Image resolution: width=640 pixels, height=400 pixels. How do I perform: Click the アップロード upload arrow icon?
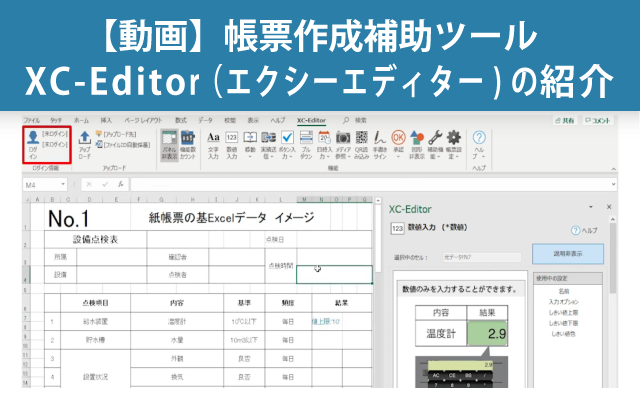coord(84,144)
